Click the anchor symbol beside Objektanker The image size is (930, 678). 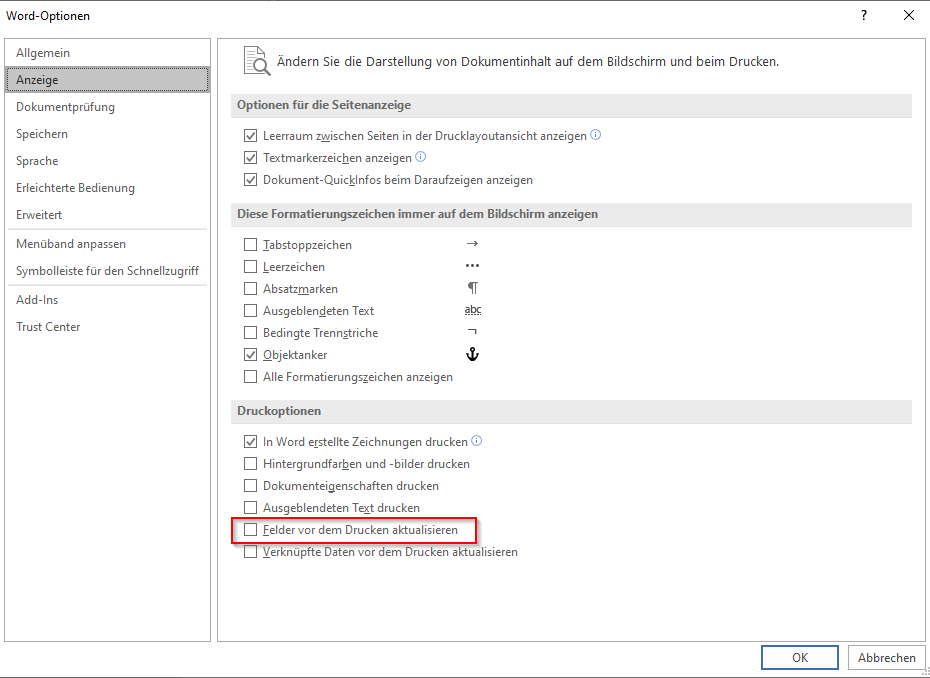click(x=472, y=355)
